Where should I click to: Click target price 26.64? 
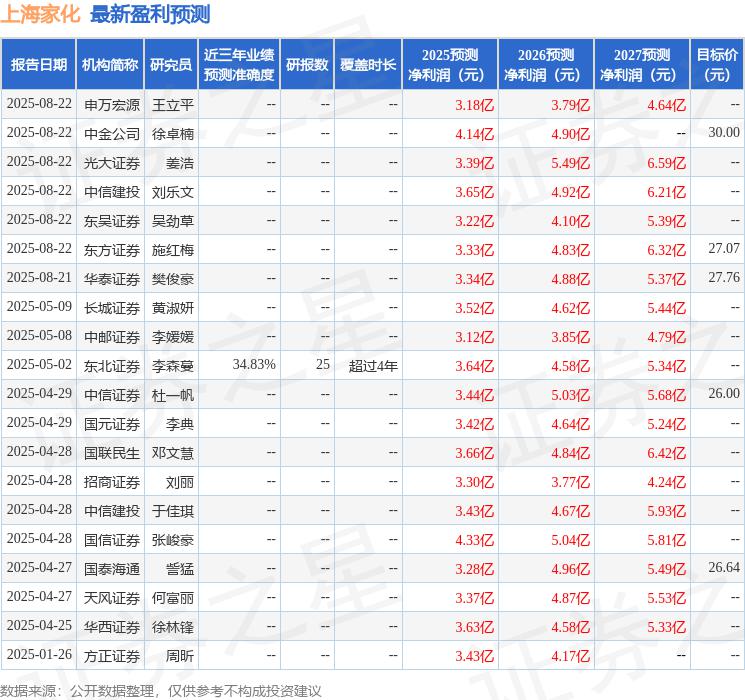724,567
